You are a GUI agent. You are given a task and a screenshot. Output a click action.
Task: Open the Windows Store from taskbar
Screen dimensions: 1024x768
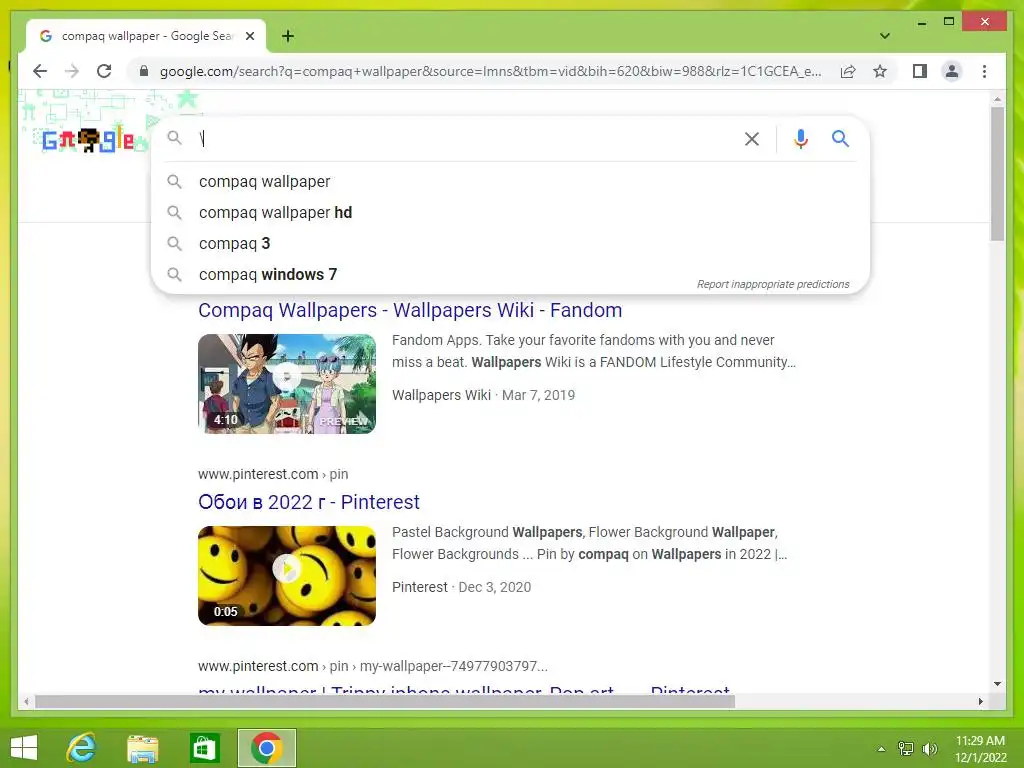pyautogui.click(x=204, y=748)
